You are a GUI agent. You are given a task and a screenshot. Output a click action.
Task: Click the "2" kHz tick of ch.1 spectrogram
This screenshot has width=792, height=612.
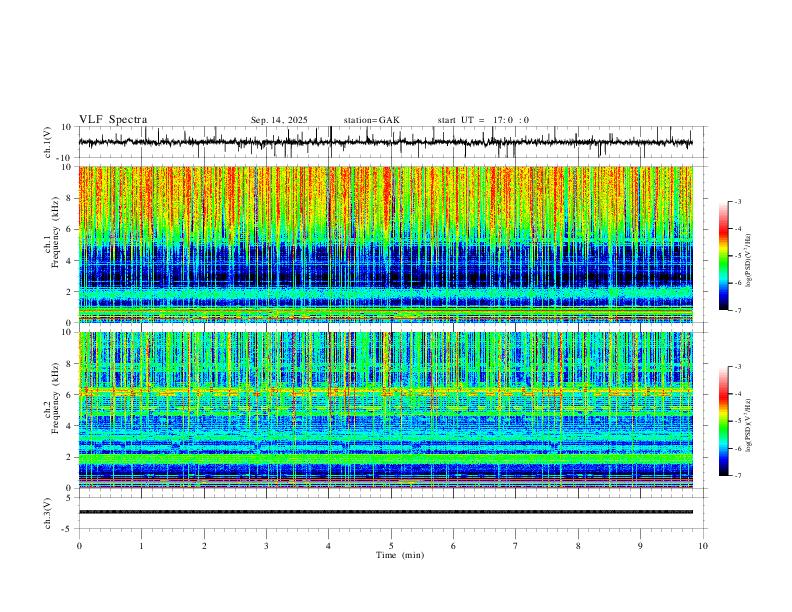tap(70, 291)
